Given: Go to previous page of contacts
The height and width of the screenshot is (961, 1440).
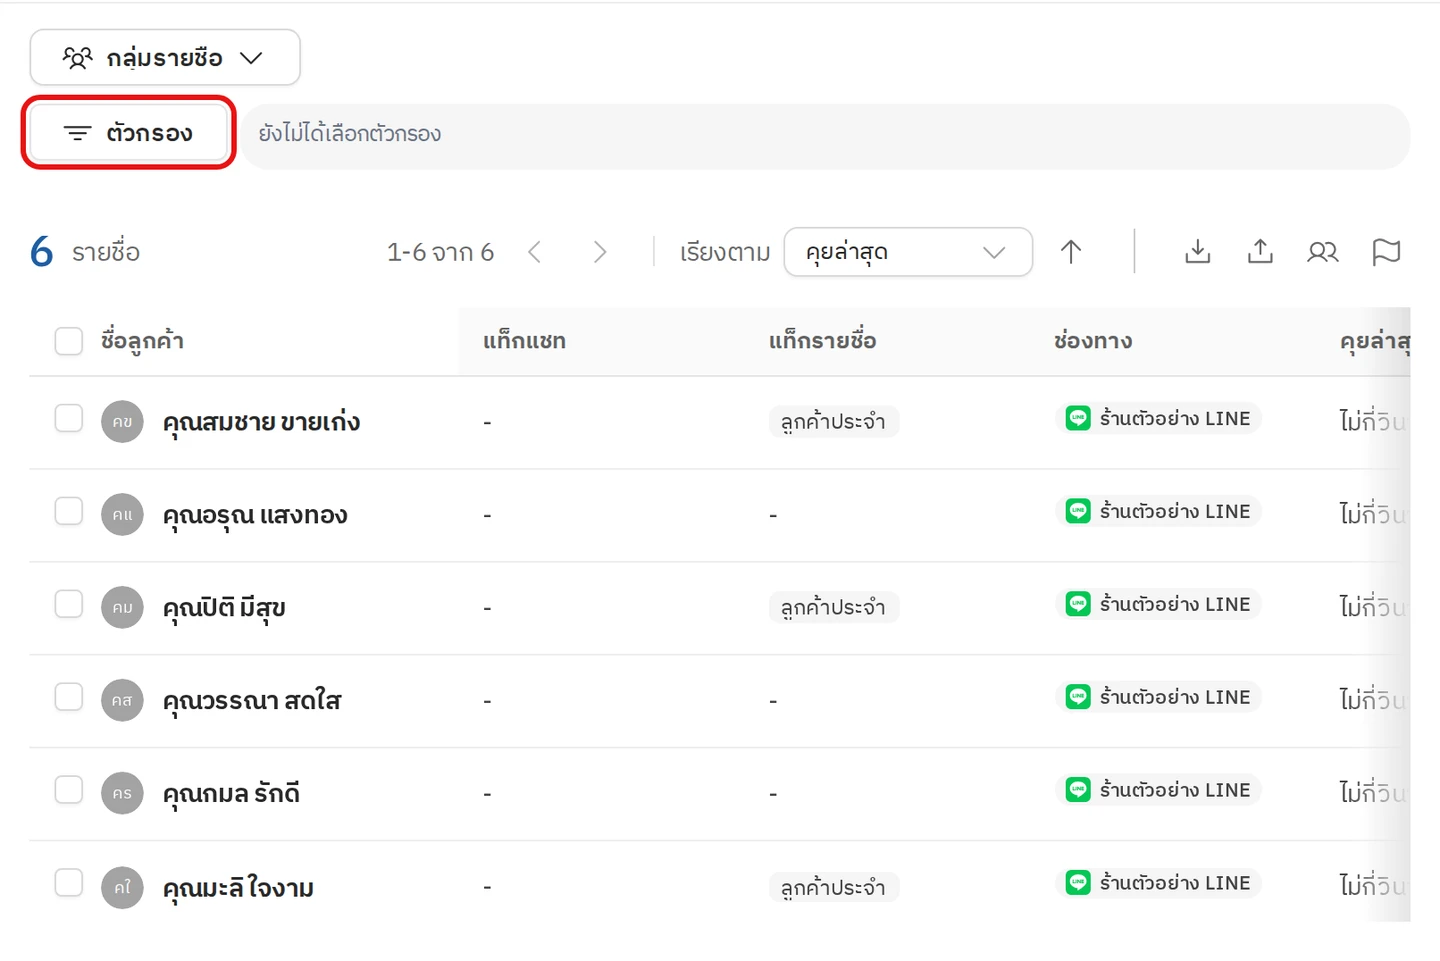Looking at the screenshot, I should click(x=535, y=252).
